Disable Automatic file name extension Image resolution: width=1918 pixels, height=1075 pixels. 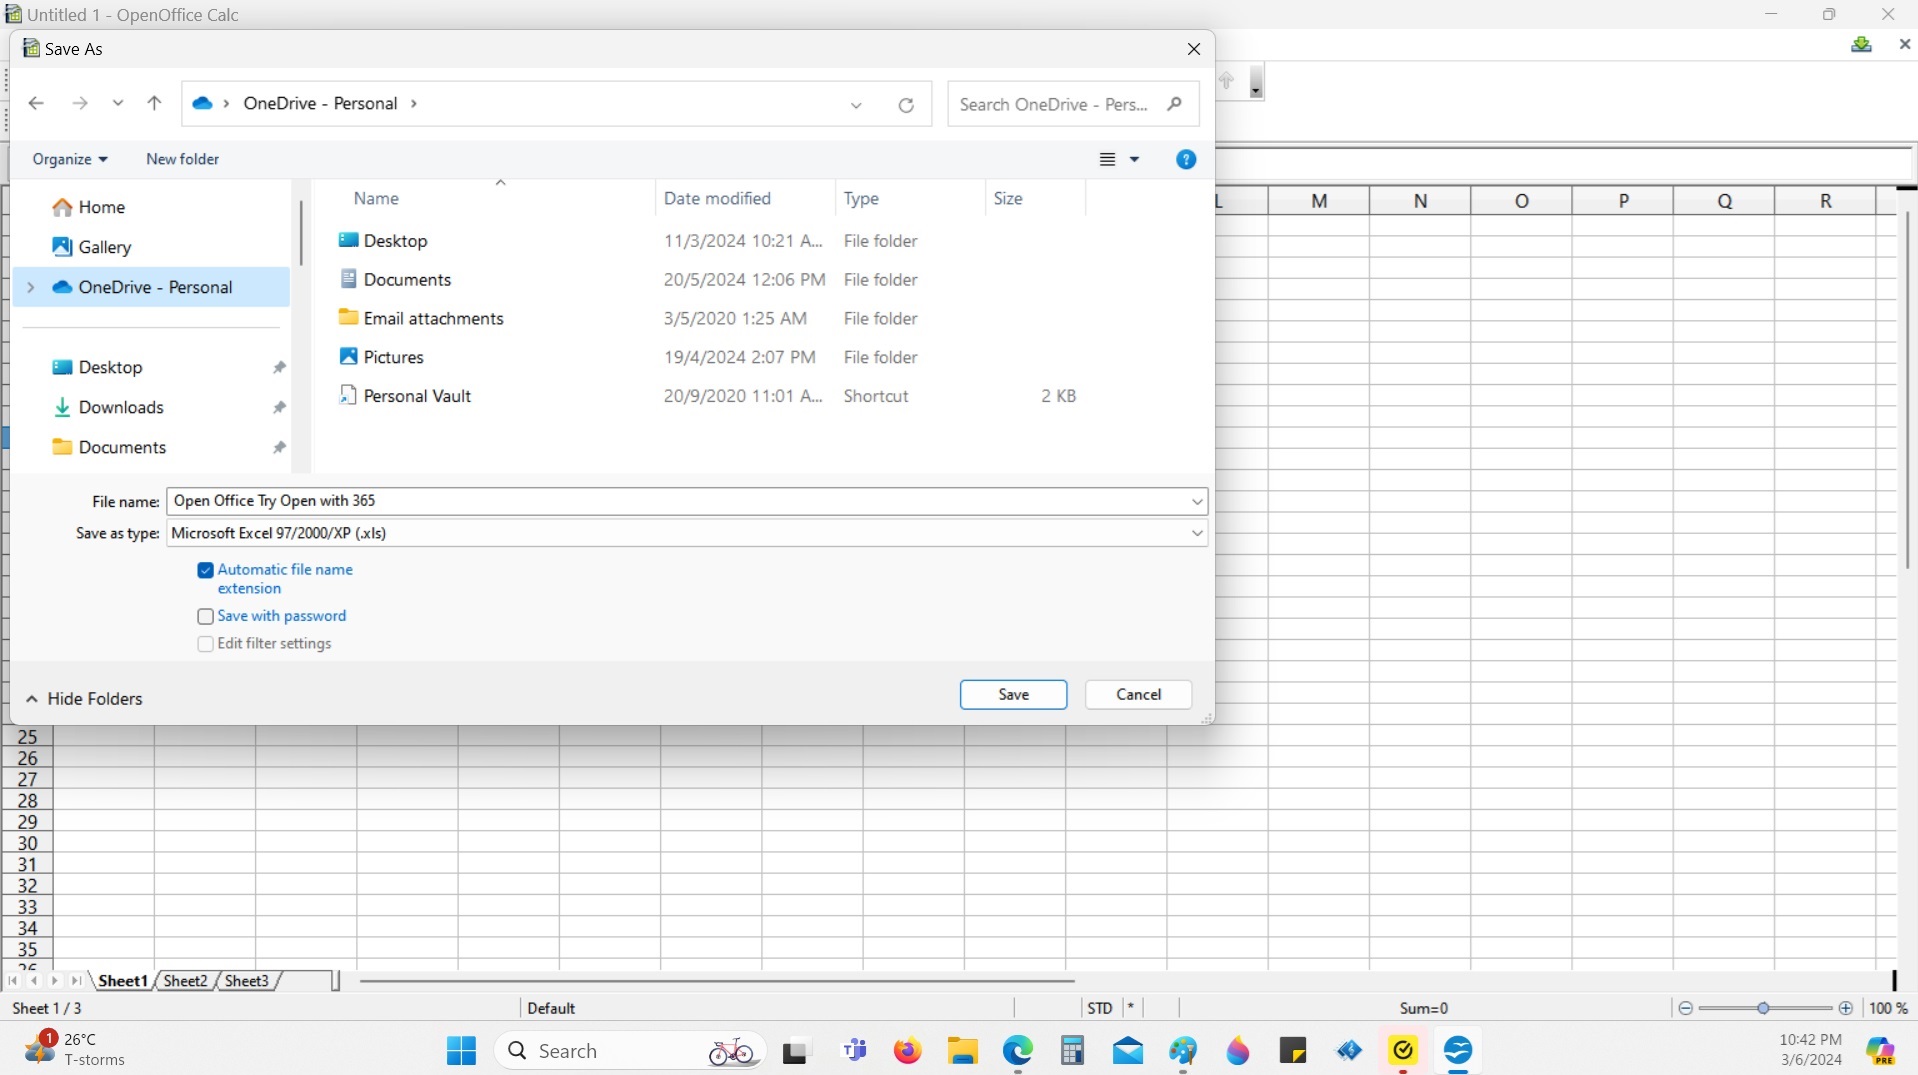coord(206,570)
